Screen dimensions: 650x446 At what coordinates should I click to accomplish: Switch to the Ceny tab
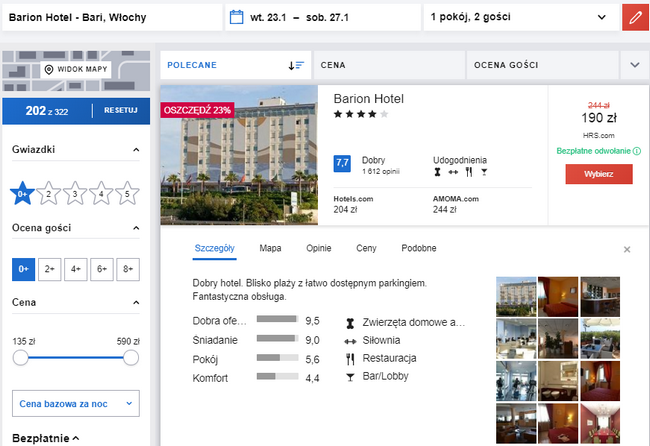tap(366, 248)
